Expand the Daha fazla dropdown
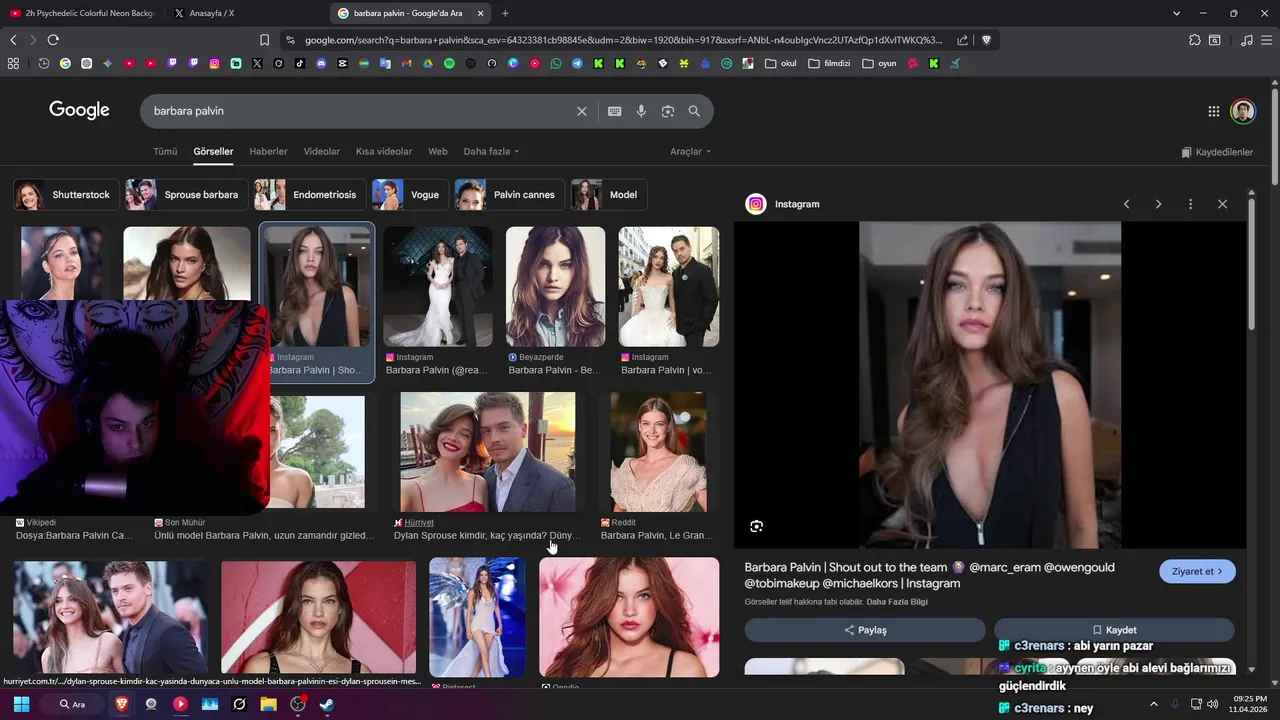Screen dimensions: 1280x720 point(491,152)
